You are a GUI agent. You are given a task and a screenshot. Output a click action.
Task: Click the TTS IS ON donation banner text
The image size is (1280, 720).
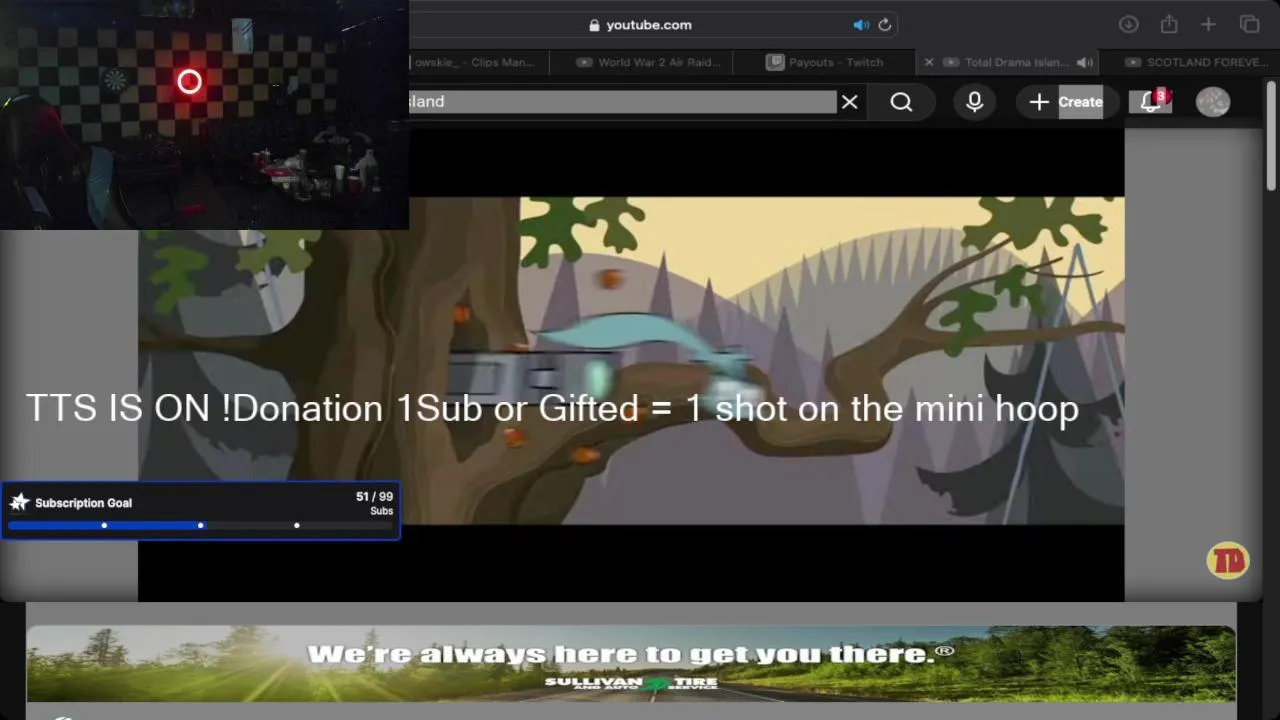pos(552,408)
